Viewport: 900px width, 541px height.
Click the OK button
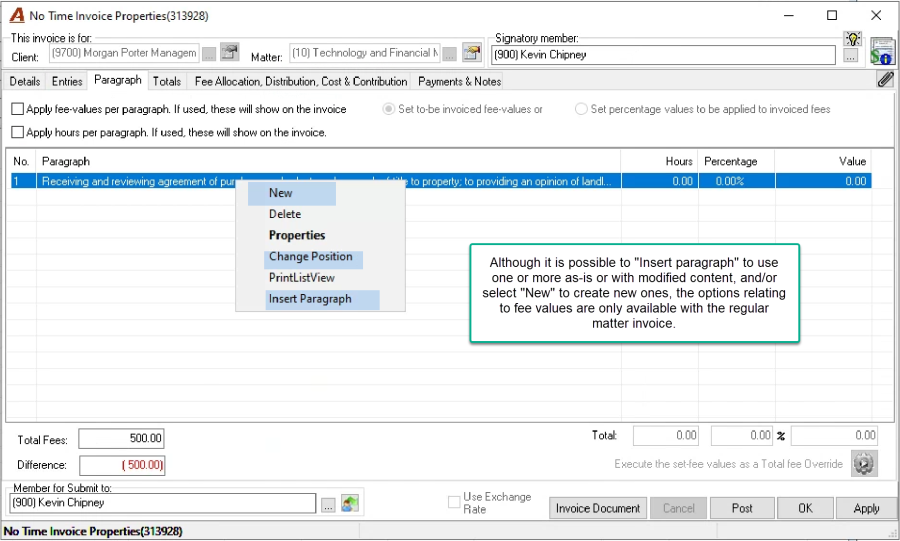tap(805, 508)
